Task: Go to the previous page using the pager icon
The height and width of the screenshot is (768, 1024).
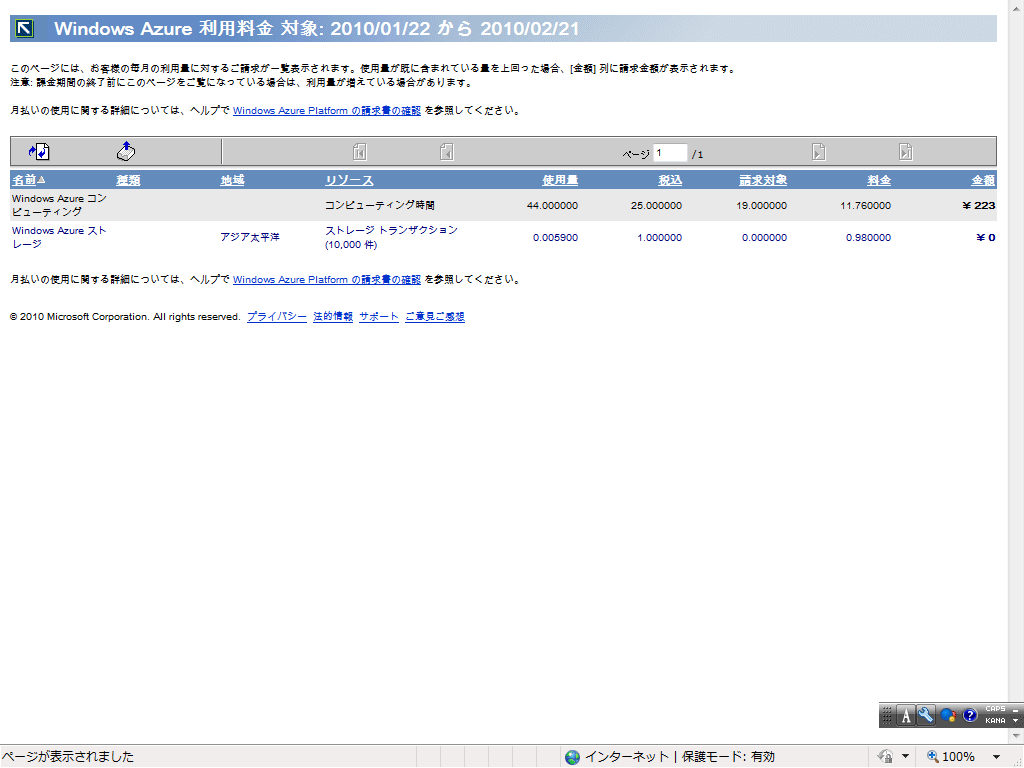Action: (x=447, y=152)
